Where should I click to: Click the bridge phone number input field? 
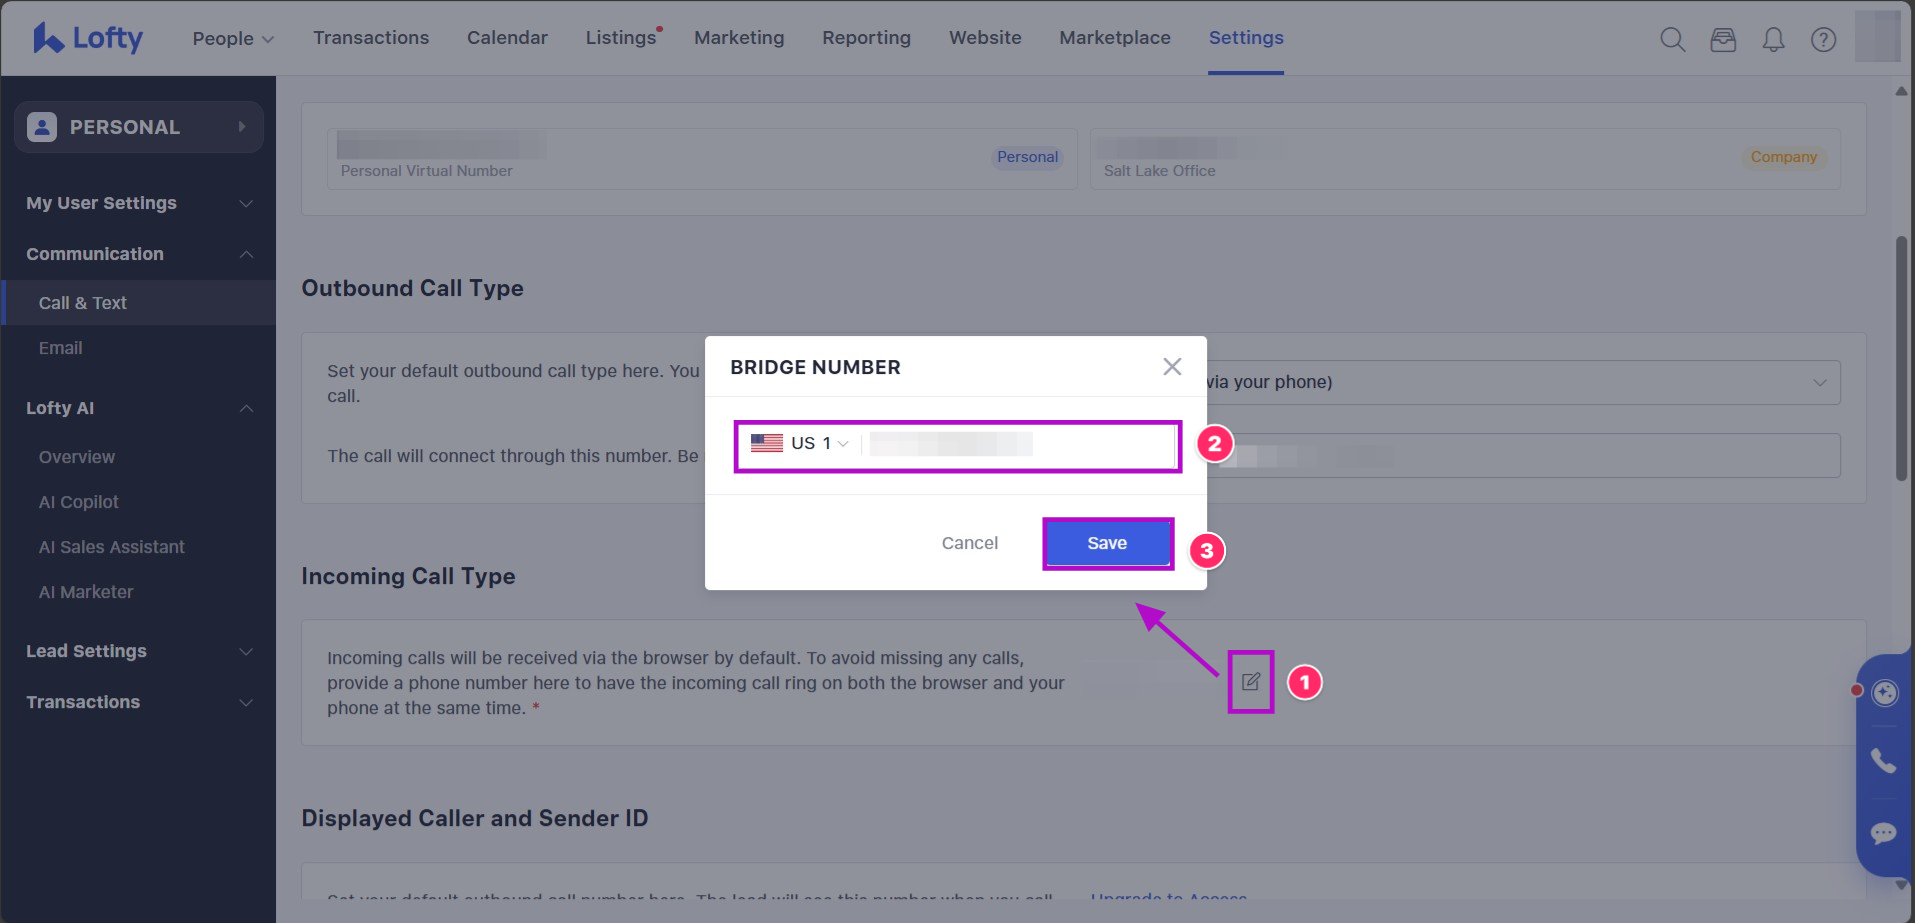tap(1018, 444)
